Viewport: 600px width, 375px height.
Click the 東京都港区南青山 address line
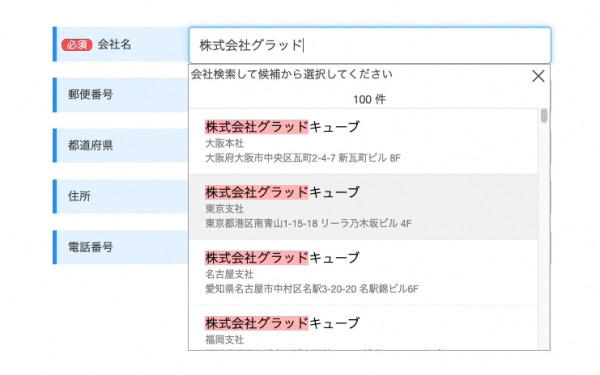[308, 223]
